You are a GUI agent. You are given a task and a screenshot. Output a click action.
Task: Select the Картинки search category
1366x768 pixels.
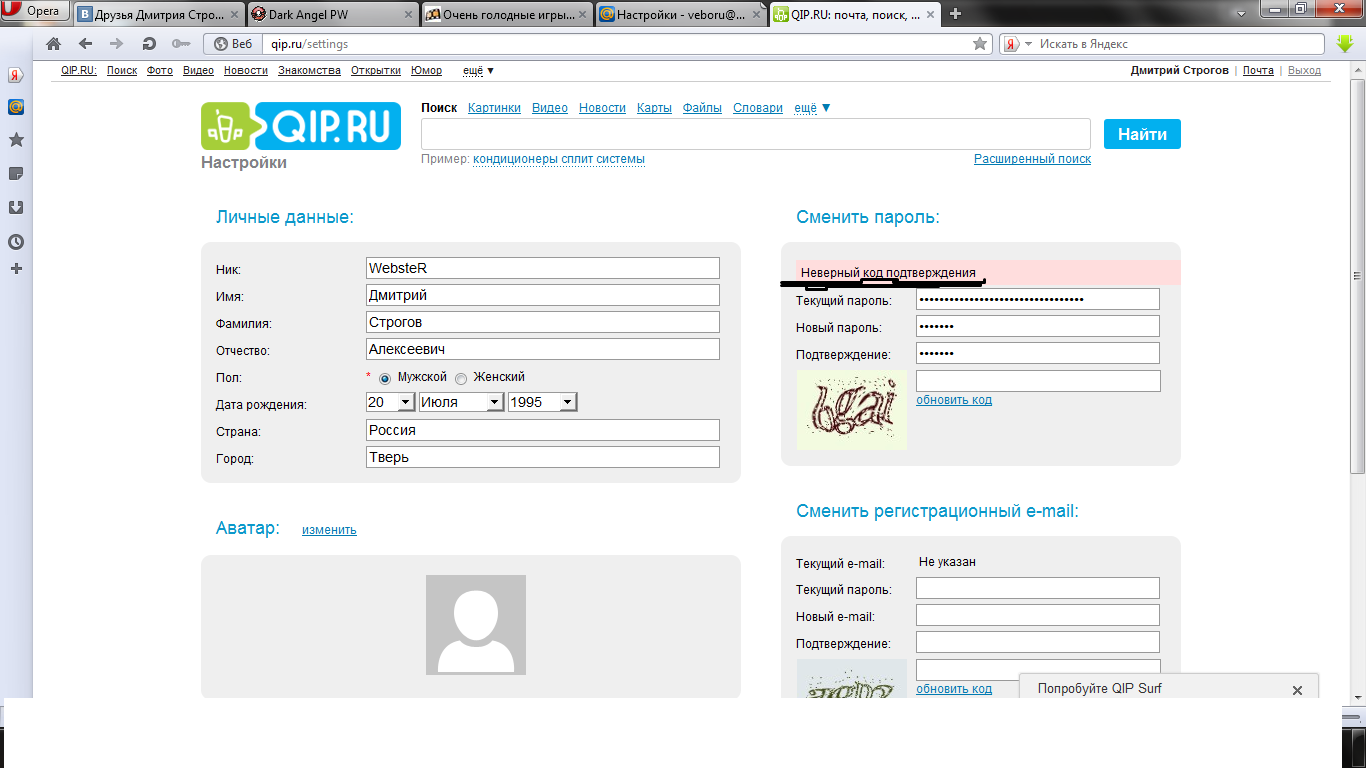click(494, 108)
